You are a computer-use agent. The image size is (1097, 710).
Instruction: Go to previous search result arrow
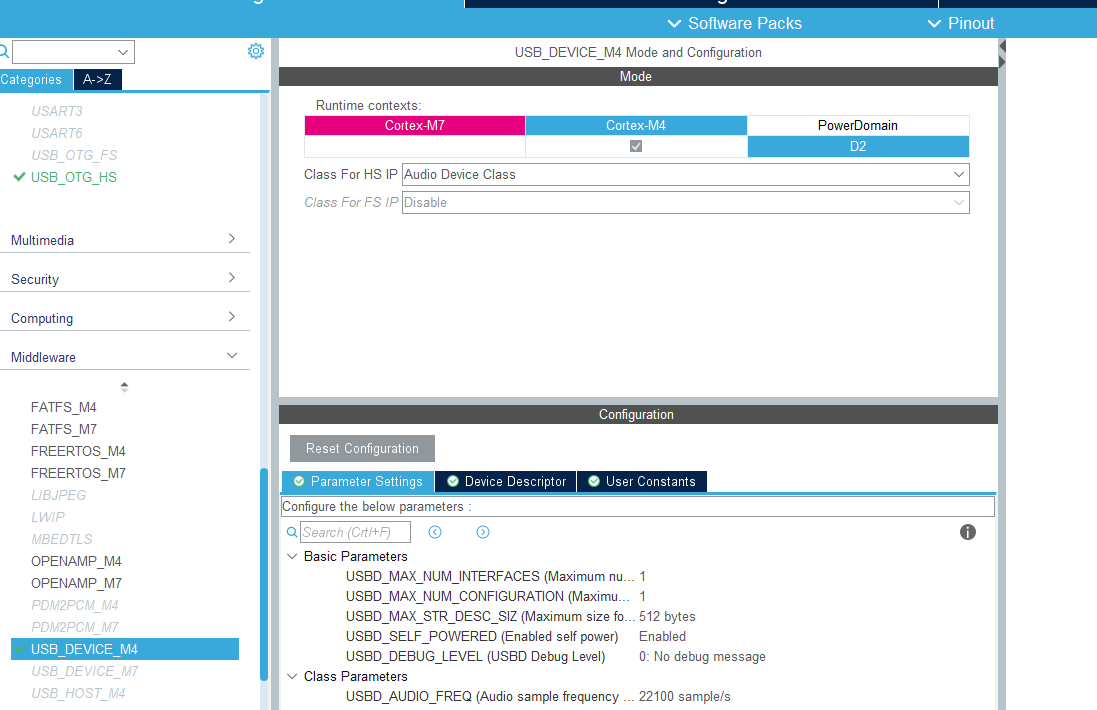point(435,532)
